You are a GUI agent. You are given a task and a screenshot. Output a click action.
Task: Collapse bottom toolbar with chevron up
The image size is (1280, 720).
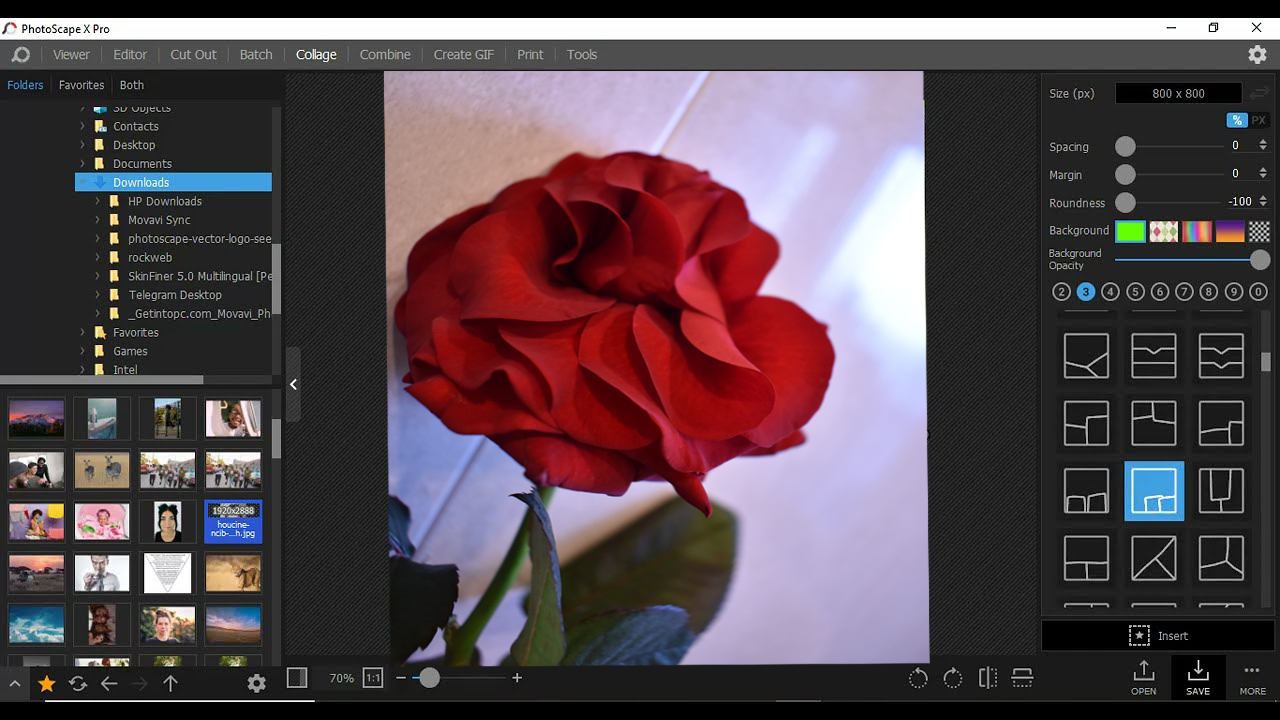click(15, 685)
